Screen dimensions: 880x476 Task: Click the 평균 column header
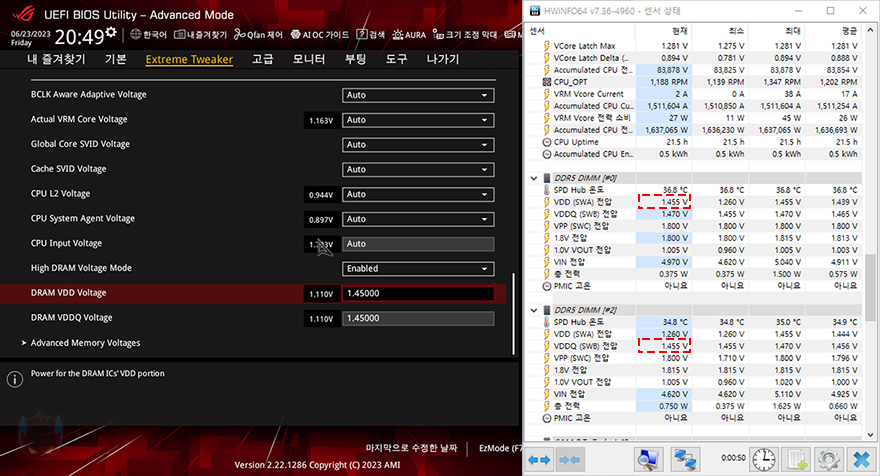coord(833,31)
